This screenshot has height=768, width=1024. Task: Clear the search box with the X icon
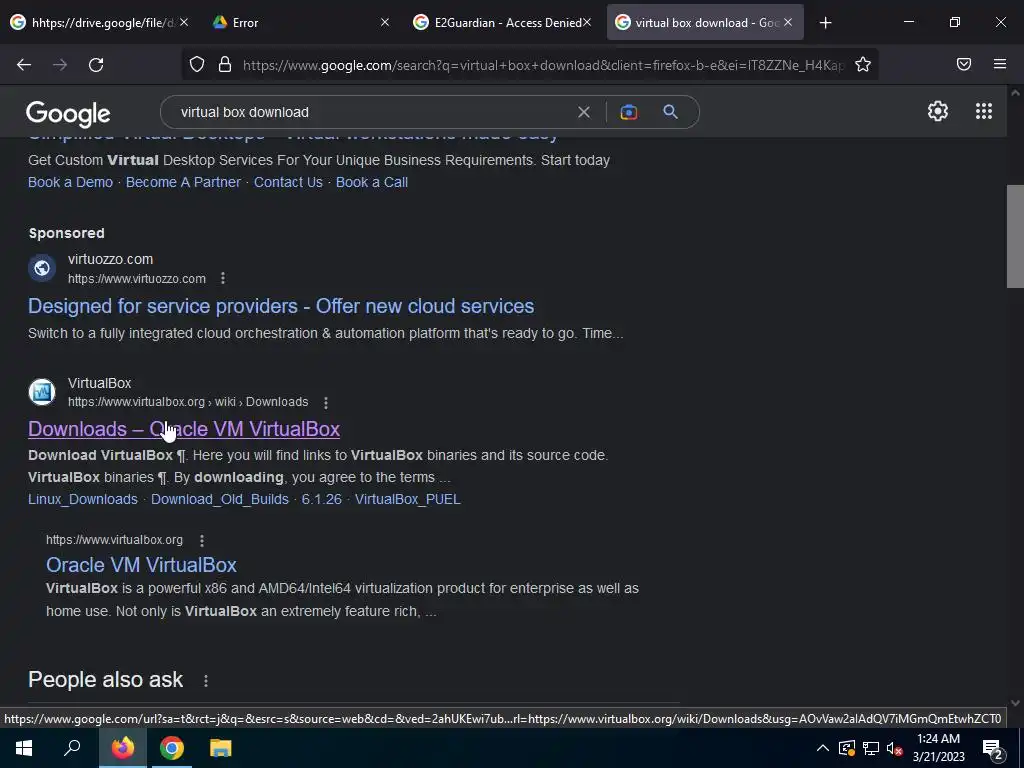pyautogui.click(x=584, y=112)
